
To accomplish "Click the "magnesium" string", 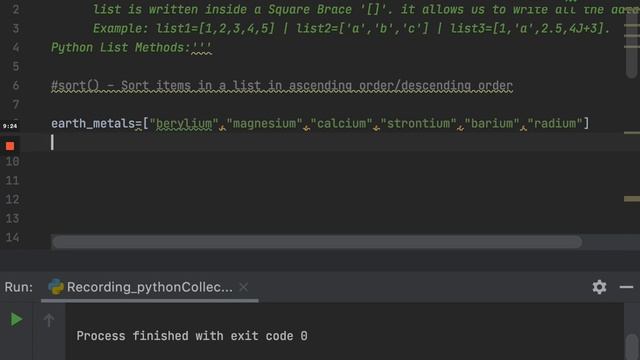I will (x=264, y=123).
